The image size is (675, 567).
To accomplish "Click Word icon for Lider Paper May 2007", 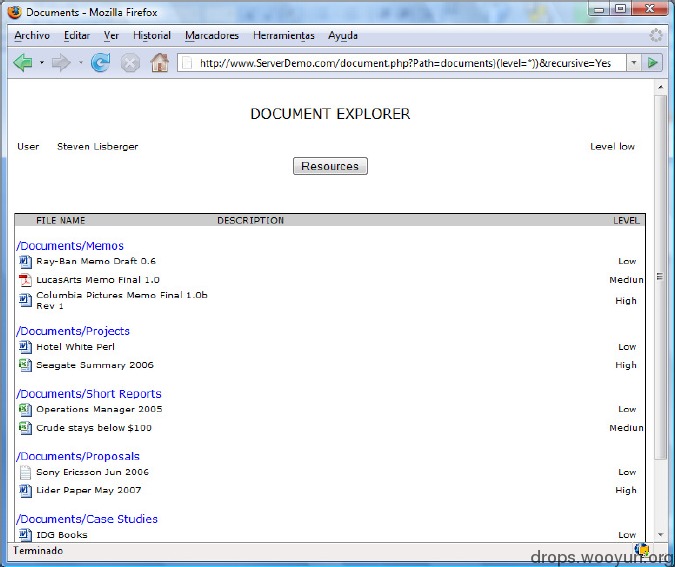I will (25, 490).
